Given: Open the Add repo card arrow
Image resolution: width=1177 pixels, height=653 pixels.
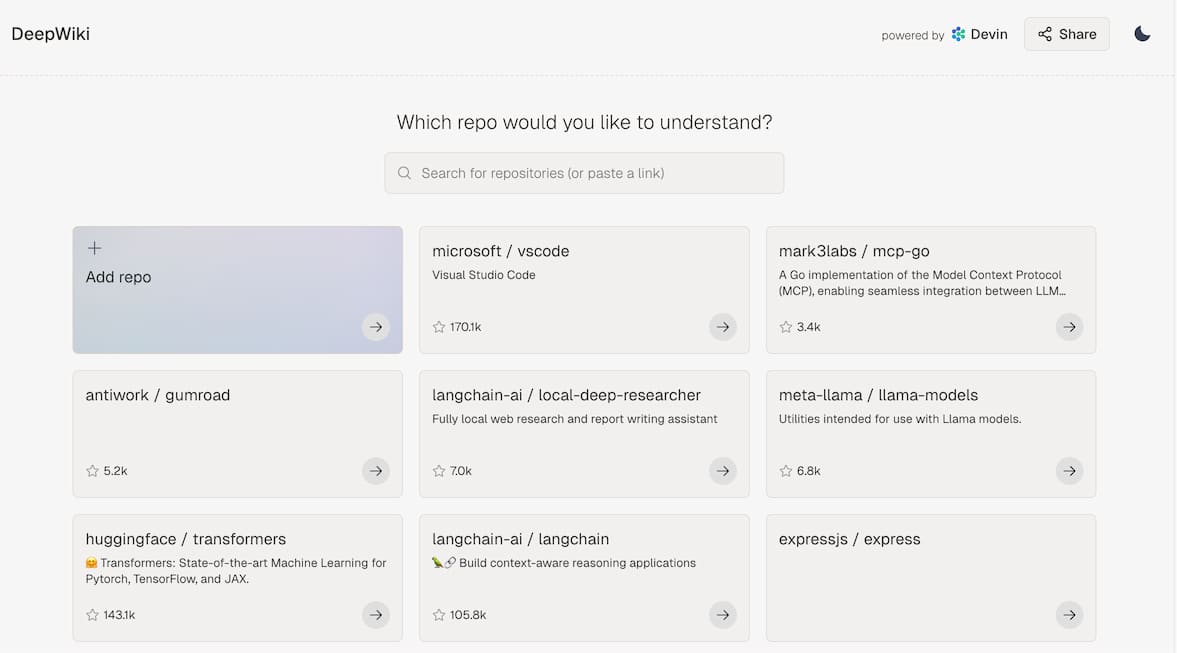Looking at the screenshot, I should [x=375, y=327].
